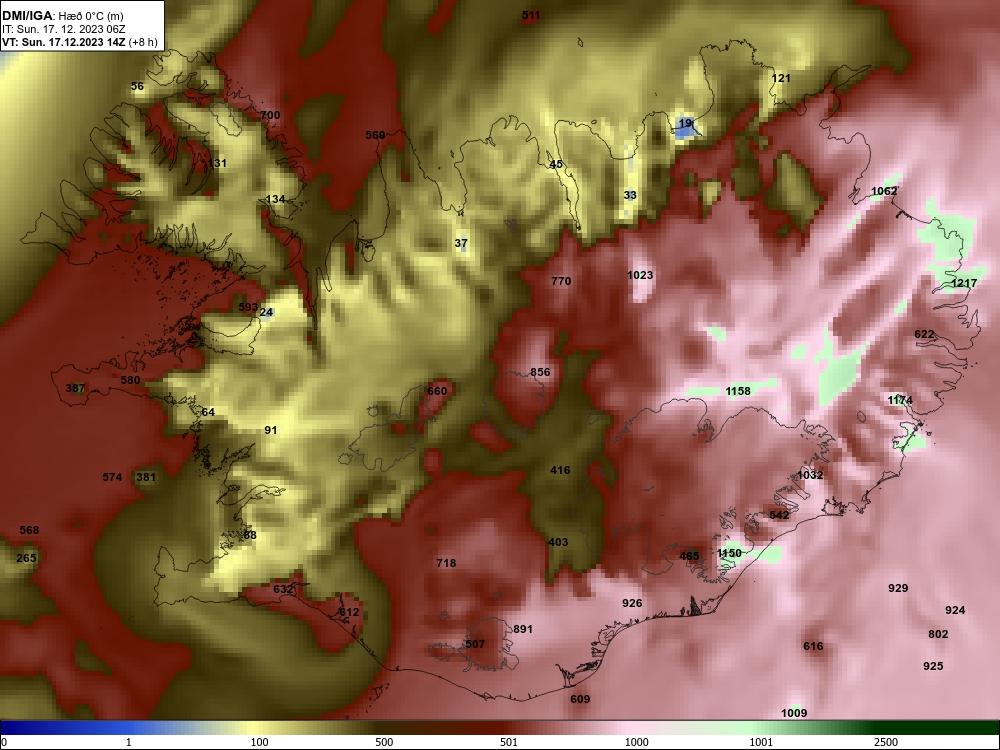Select the 56 value label
This screenshot has width=1000, height=750.
tap(137, 86)
